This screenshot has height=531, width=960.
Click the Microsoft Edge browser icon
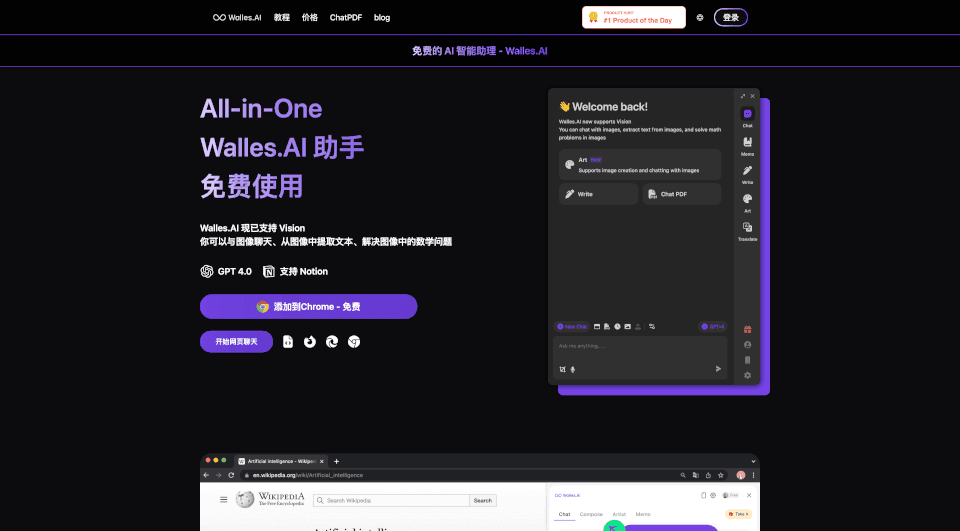(332, 342)
